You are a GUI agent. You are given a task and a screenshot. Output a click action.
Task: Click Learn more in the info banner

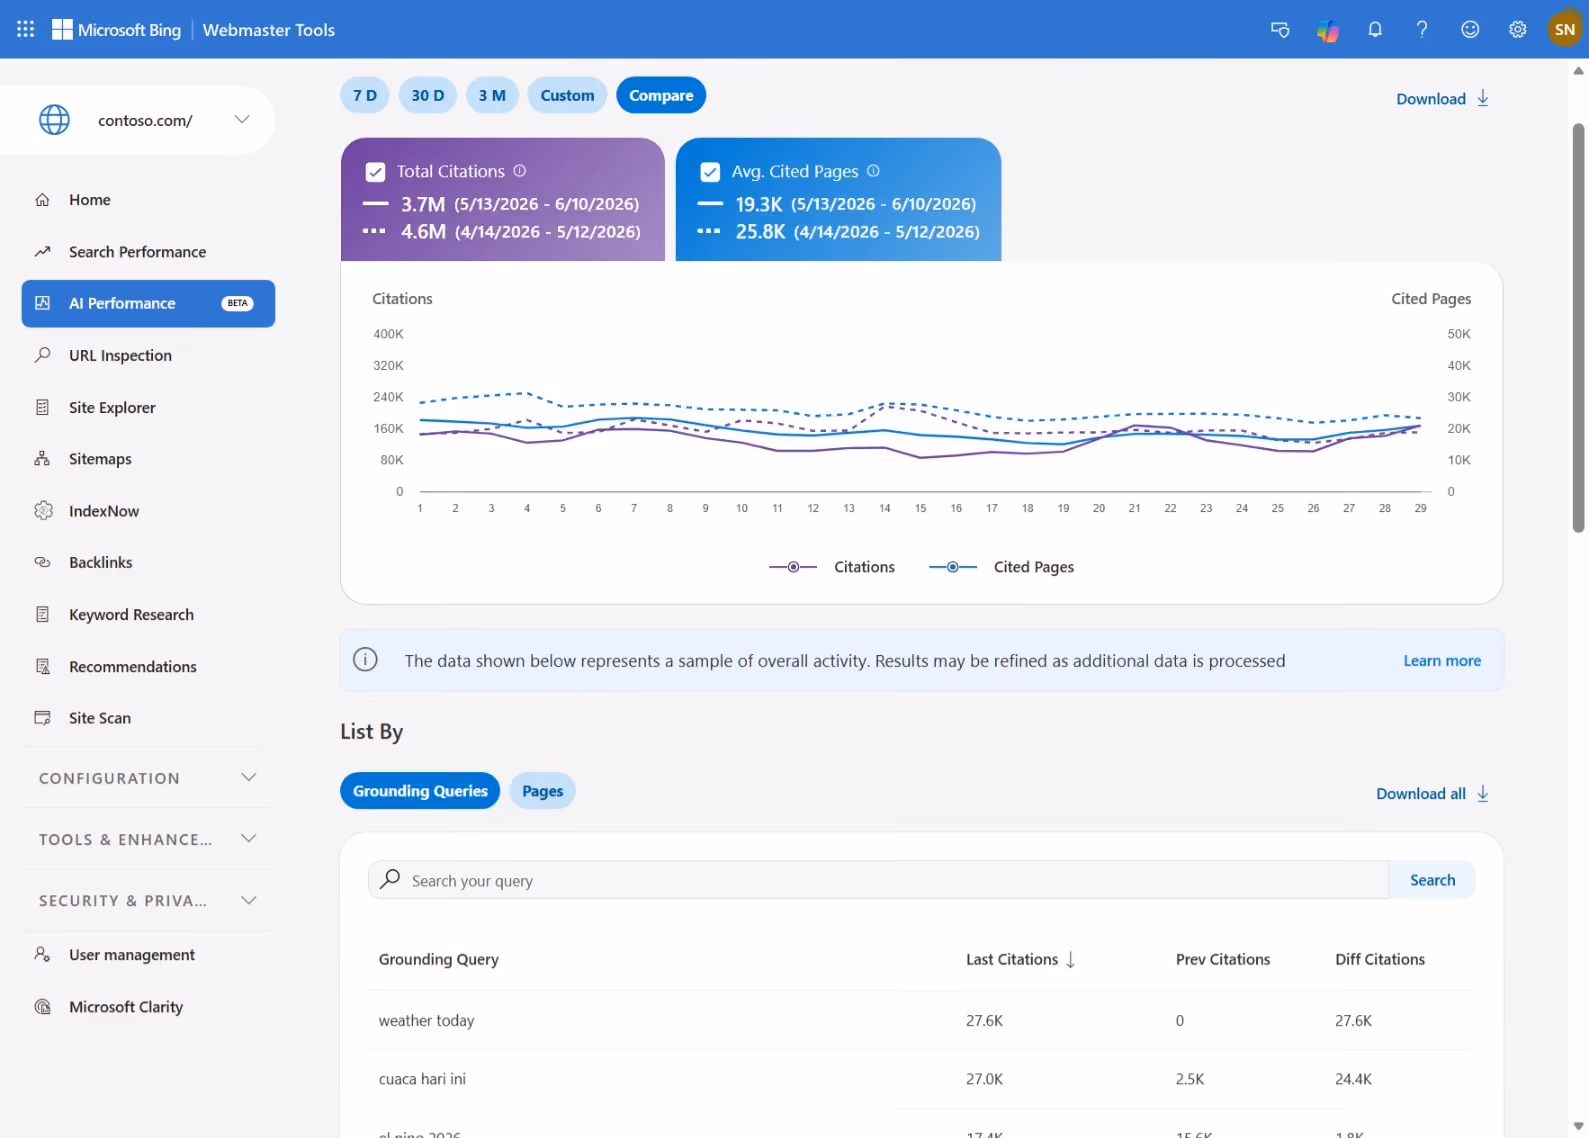pos(1442,660)
